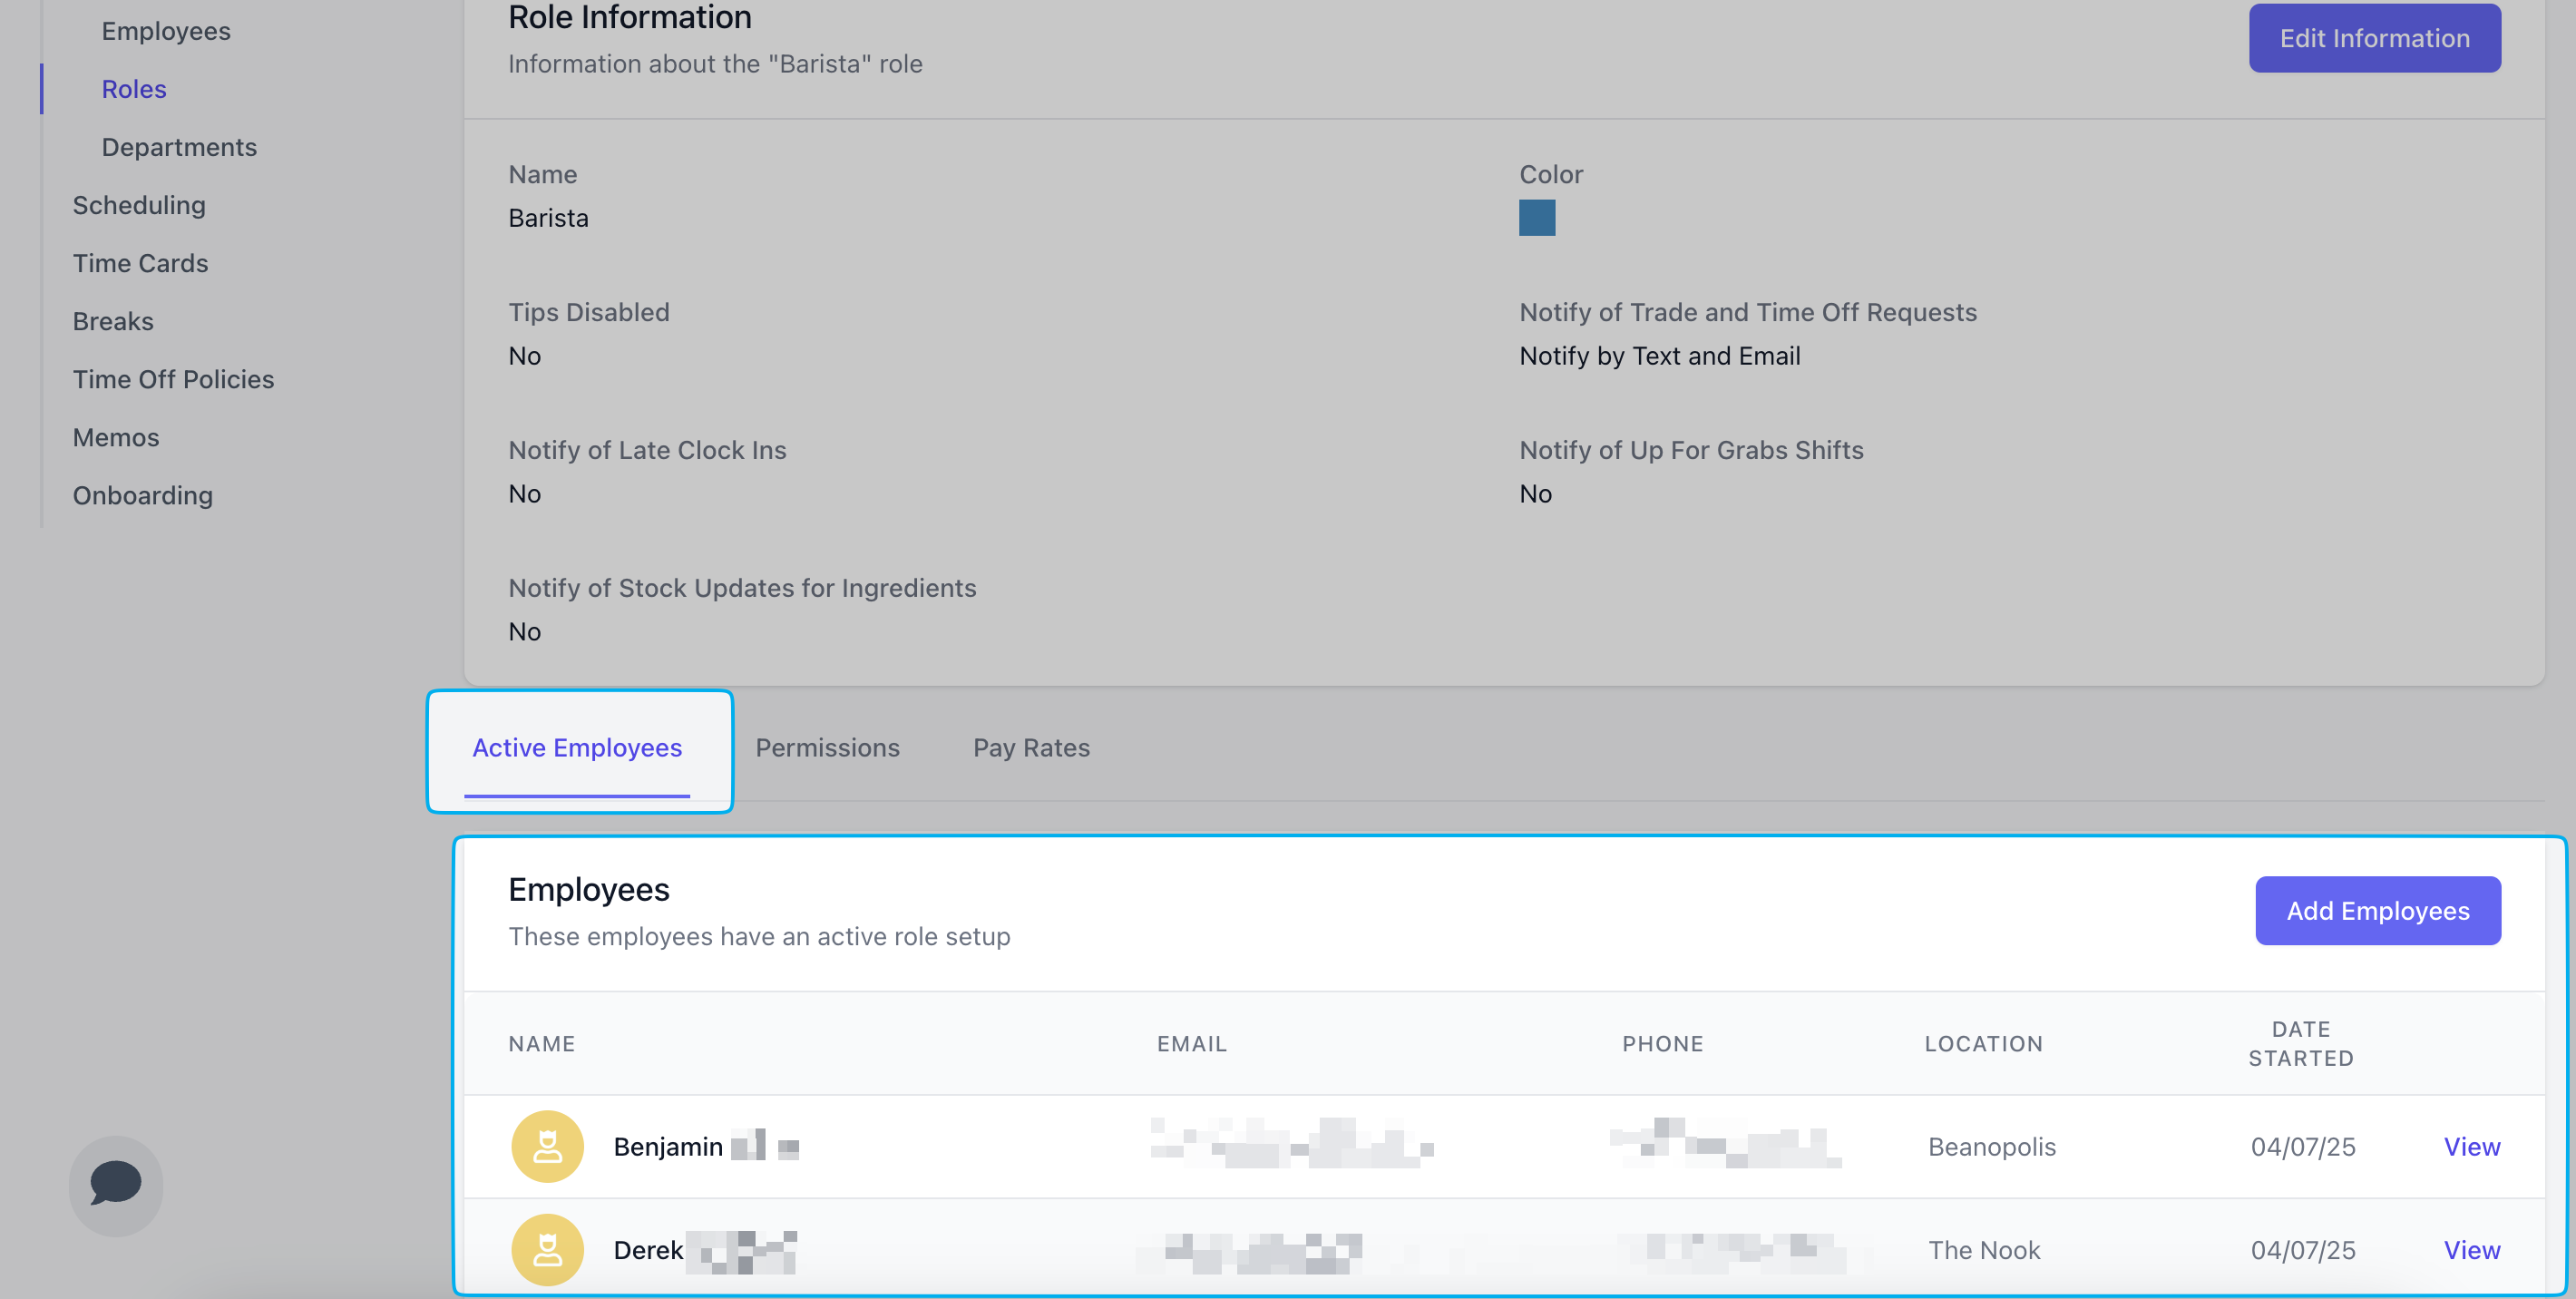Image resolution: width=2576 pixels, height=1299 pixels.
Task: Switch to the Pay Rates tab
Action: (x=1031, y=748)
